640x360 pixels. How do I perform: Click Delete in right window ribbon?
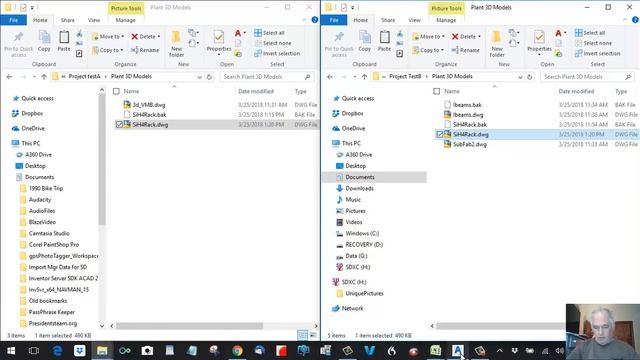point(466,36)
